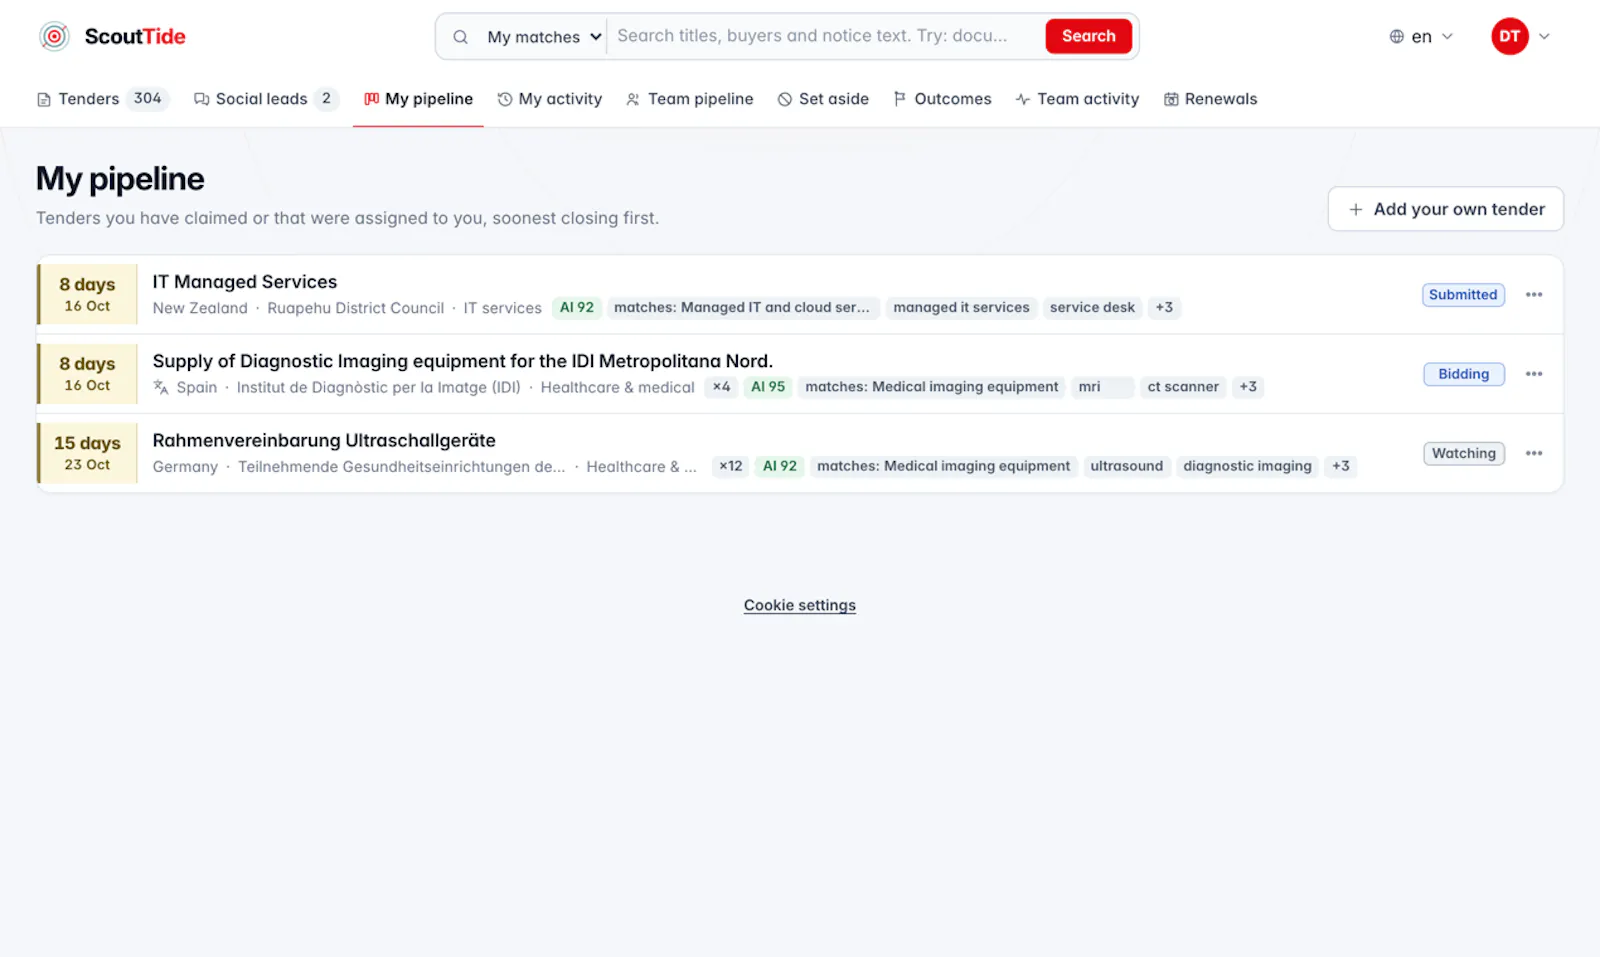
Task: Open Supply of Diagnostic Imaging equipment tender
Action: 463,361
